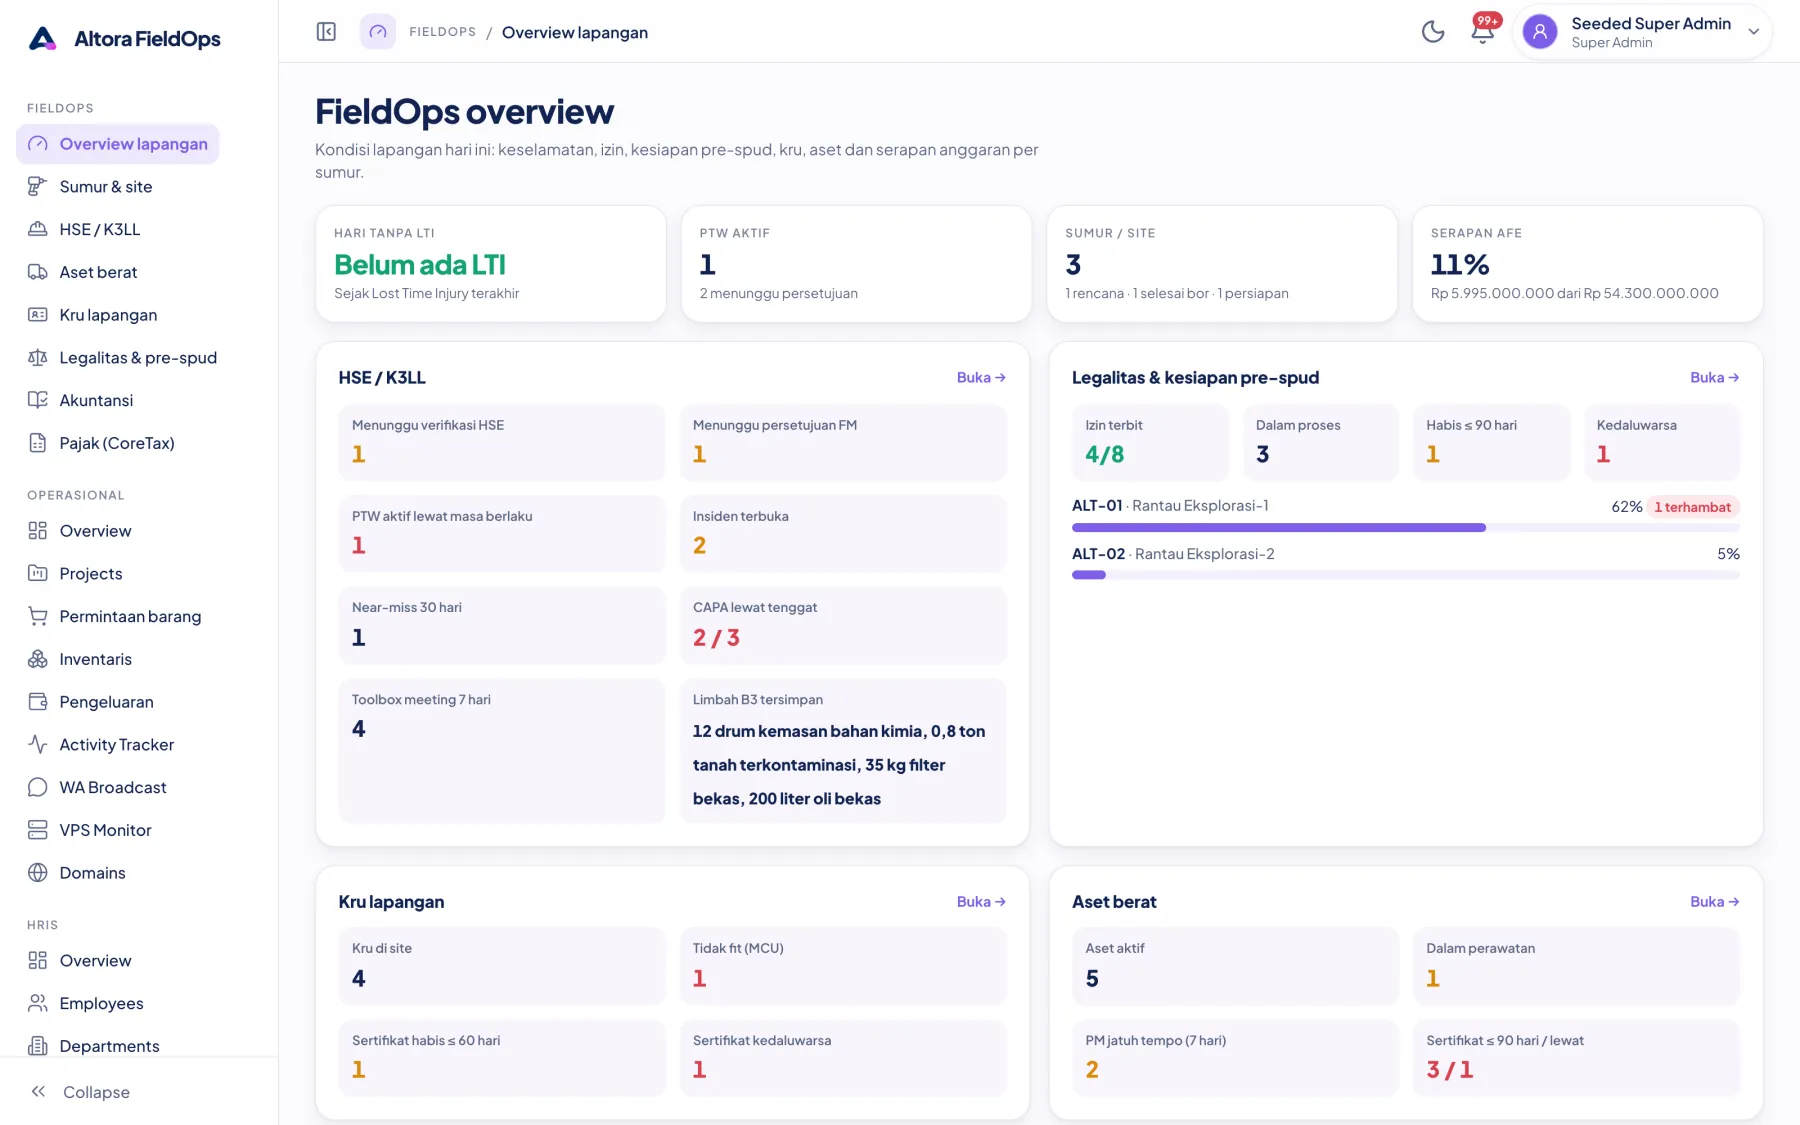Open HSE / K3LL panel via Buka link
Viewport: 1800px width, 1125px height.
click(x=981, y=378)
